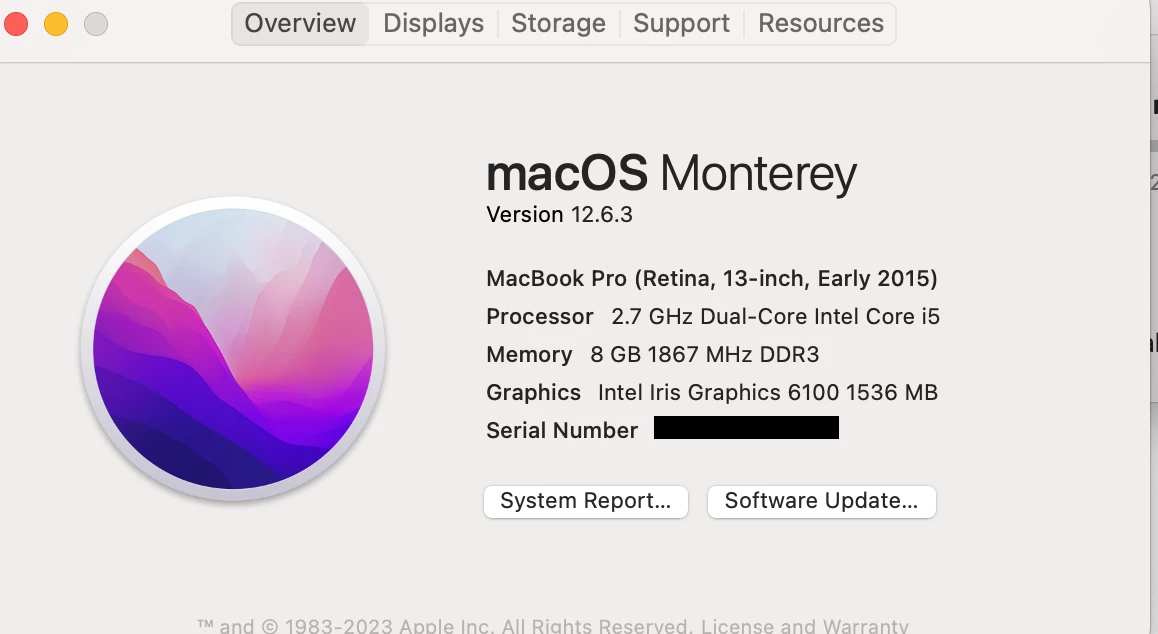Show the Resources tab
The height and width of the screenshot is (634, 1158).
820,24
